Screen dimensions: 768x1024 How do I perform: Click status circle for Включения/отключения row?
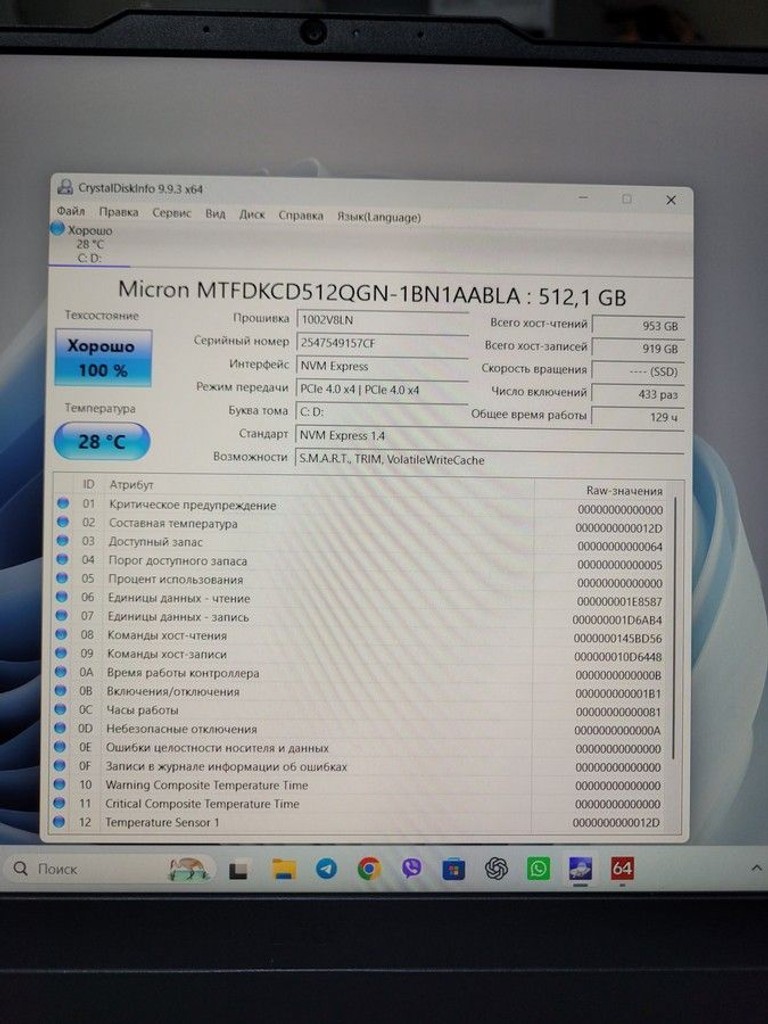click(x=61, y=690)
